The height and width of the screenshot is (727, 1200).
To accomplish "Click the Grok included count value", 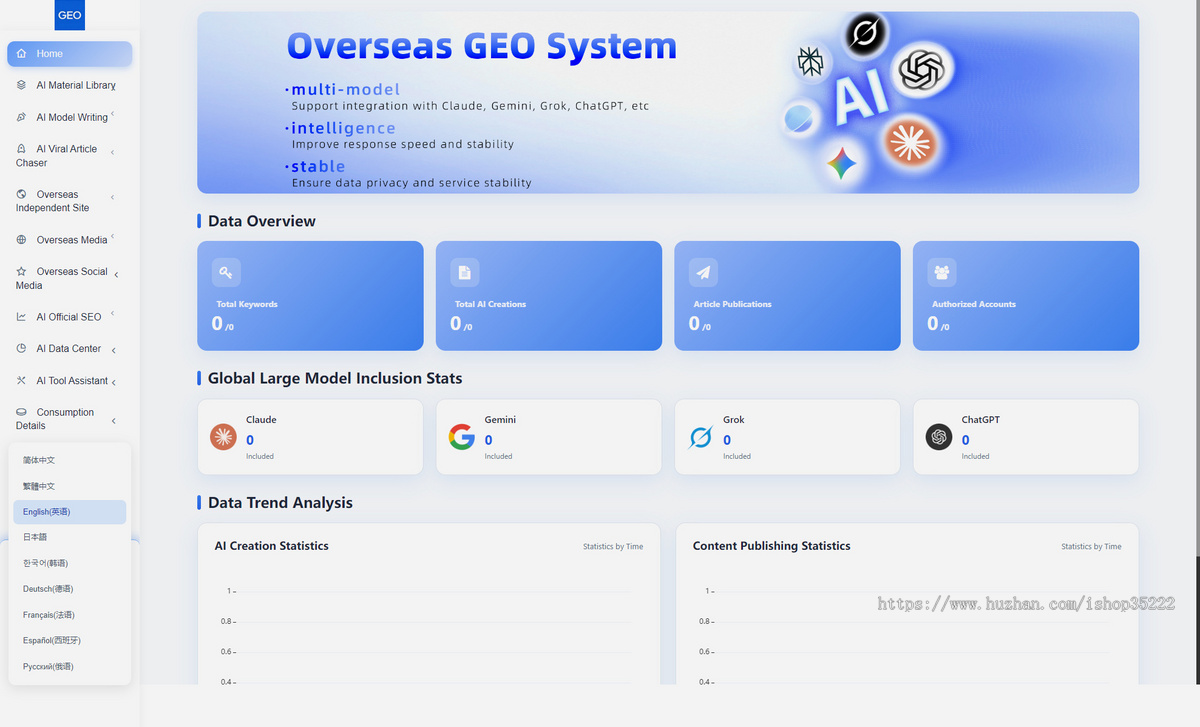I will pos(727,440).
